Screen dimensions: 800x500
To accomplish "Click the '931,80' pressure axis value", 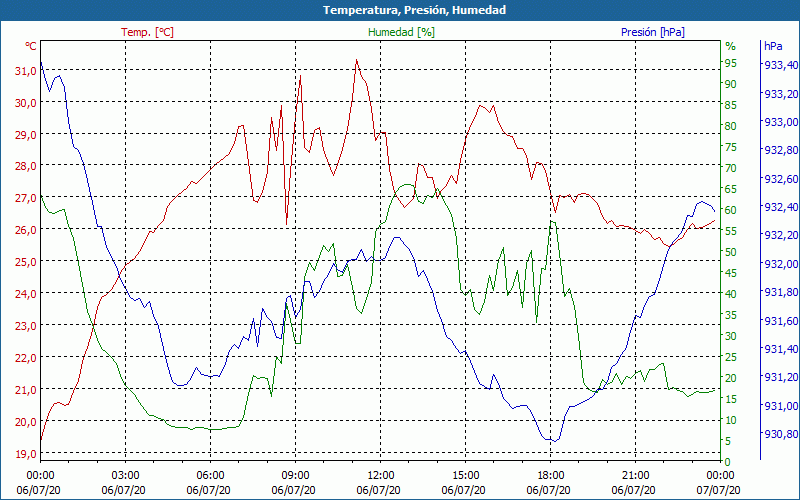I will click(781, 292).
